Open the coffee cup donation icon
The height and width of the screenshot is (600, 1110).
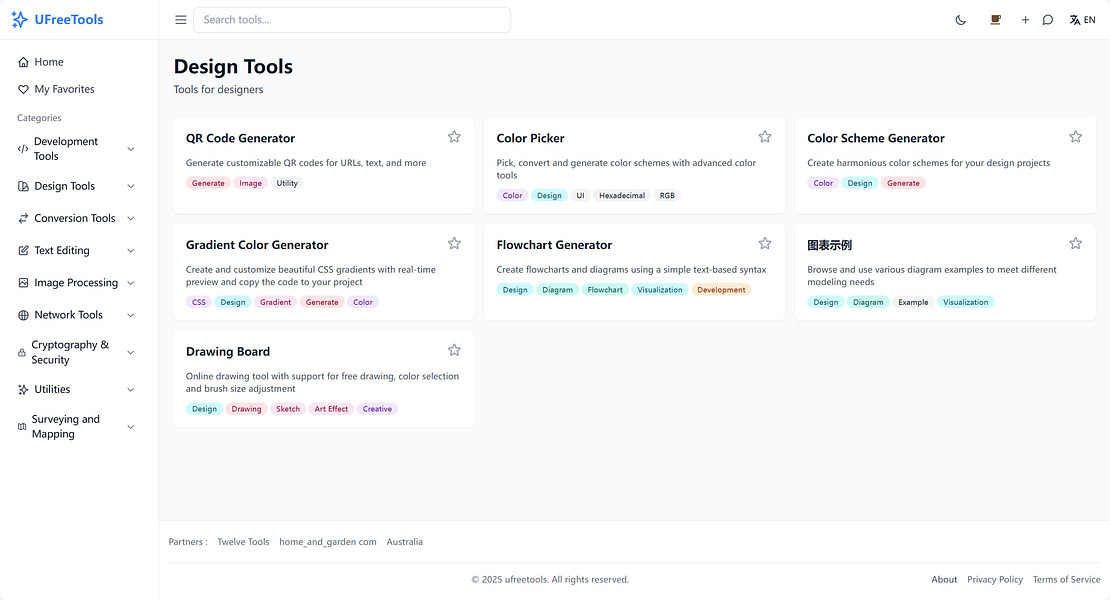click(x=995, y=19)
